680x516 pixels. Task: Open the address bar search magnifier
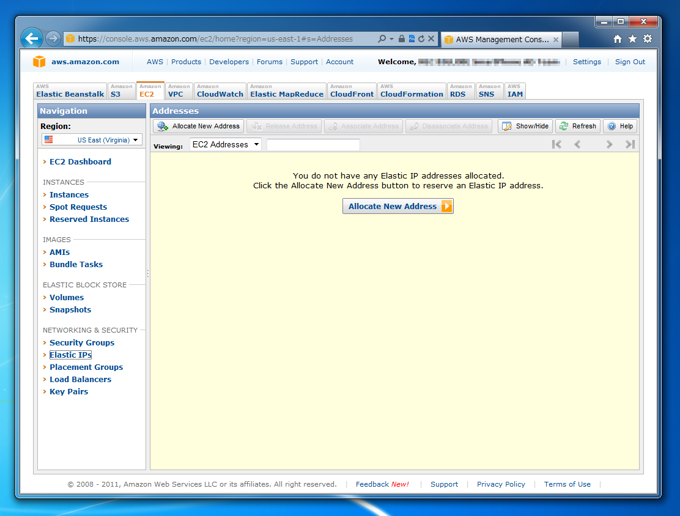382,39
